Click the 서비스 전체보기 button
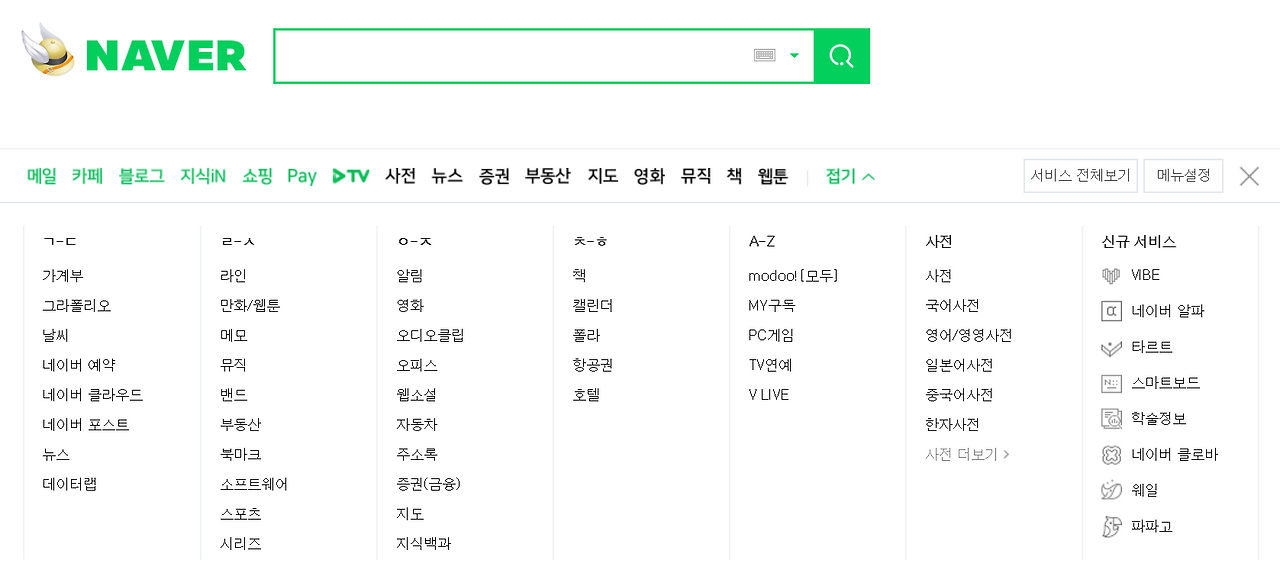This screenshot has width=1280, height=576. coord(1081,175)
